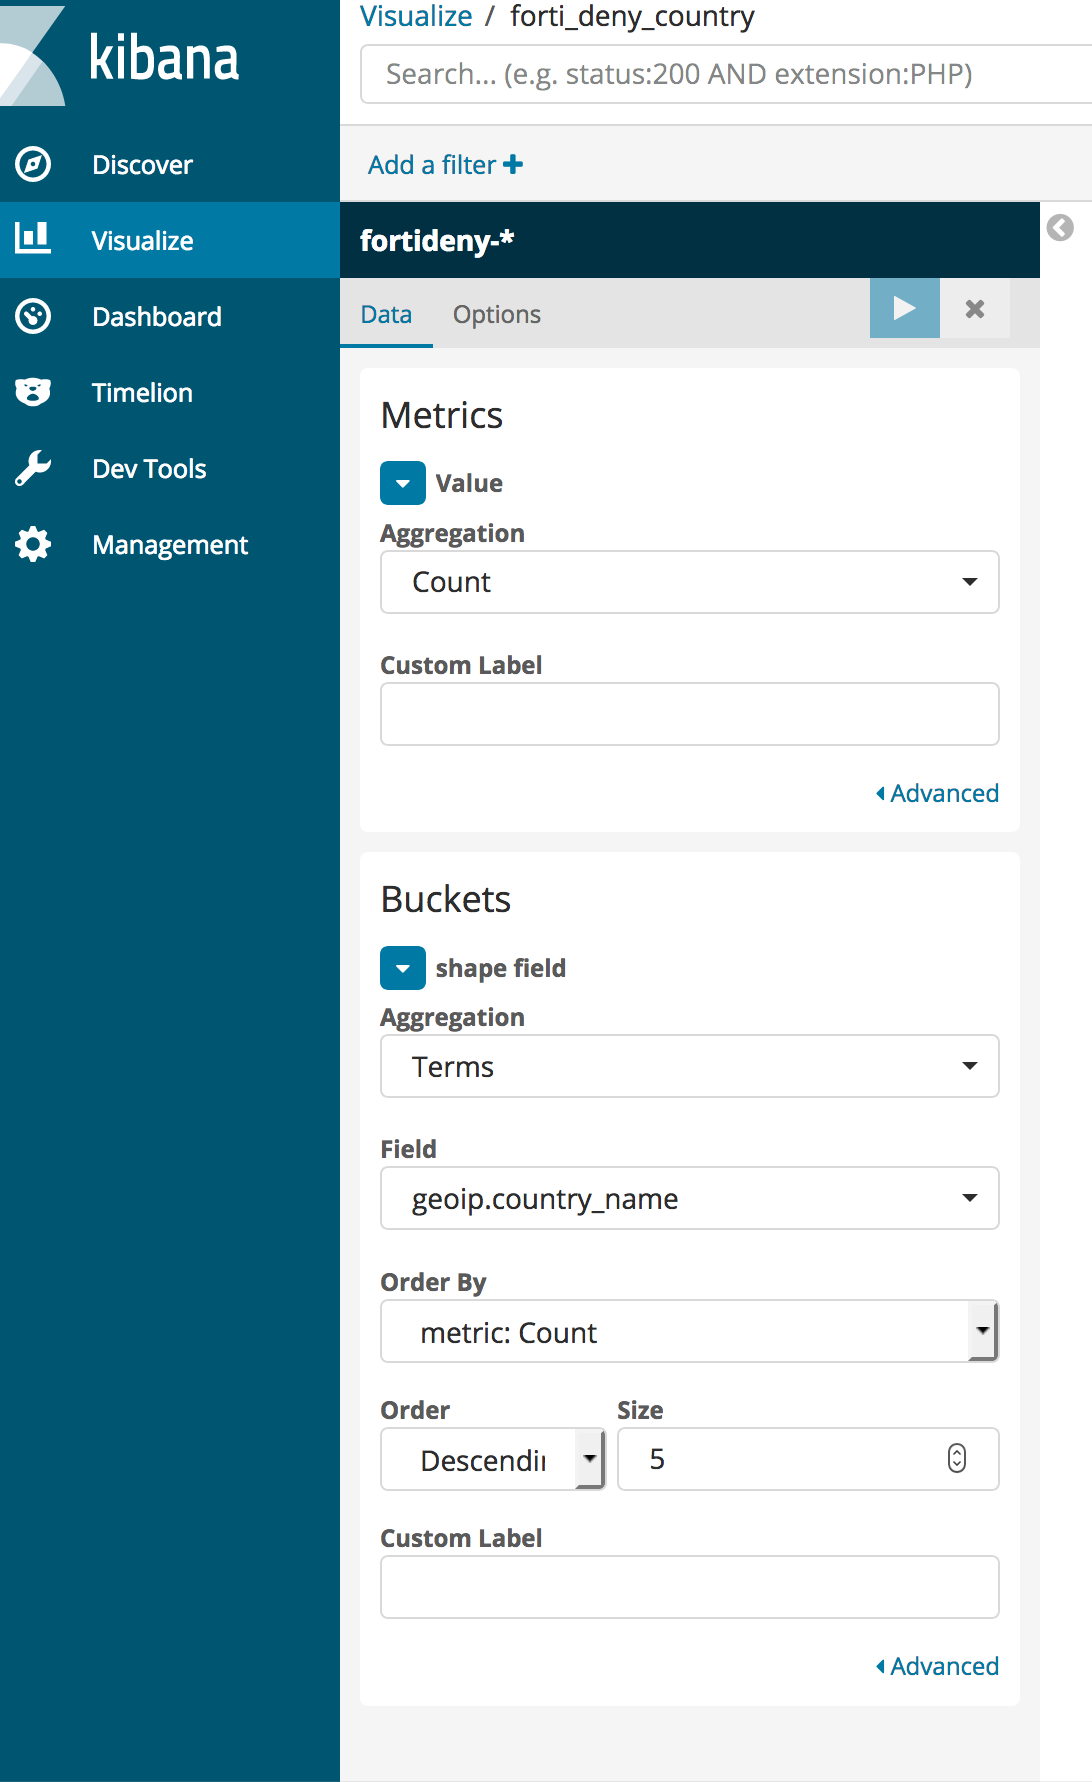This screenshot has width=1092, height=1782.
Task: Click the Kibana logo icon
Action: [x=35, y=55]
